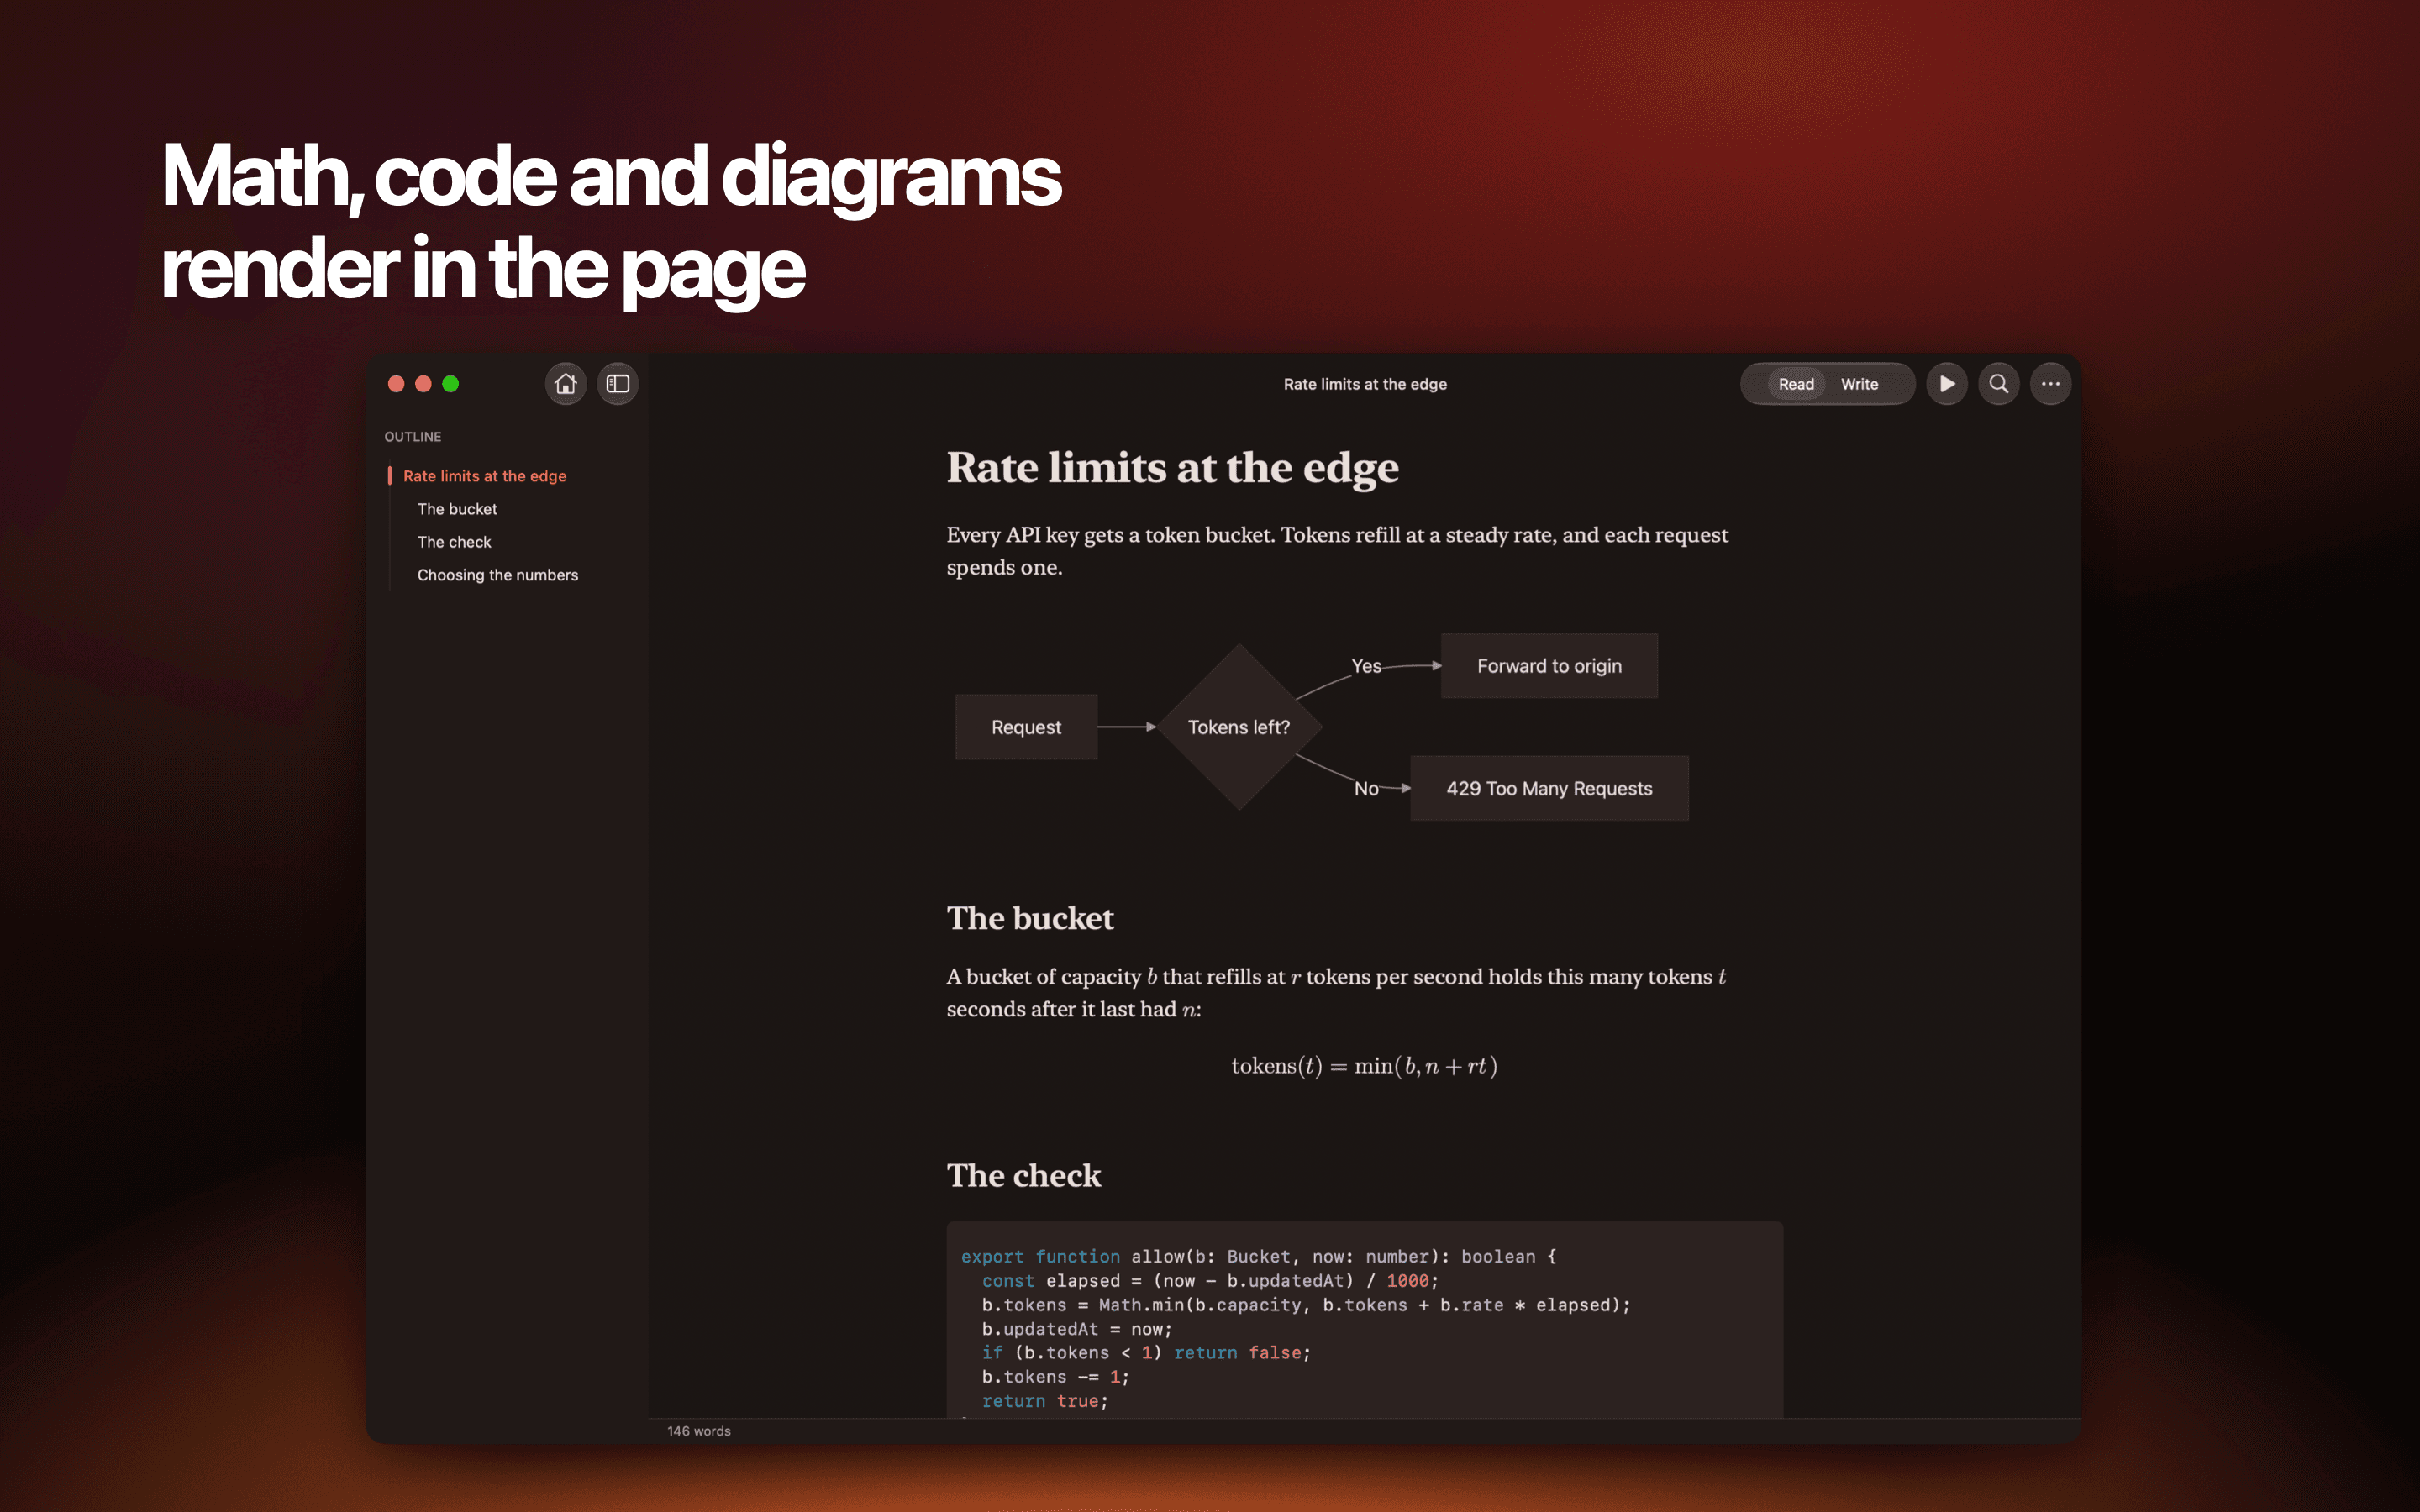This screenshot has width=2420, height=1512.
Task: Click the 'b.tokens = Math.min' code line
Action: tap(1306, 1305)
